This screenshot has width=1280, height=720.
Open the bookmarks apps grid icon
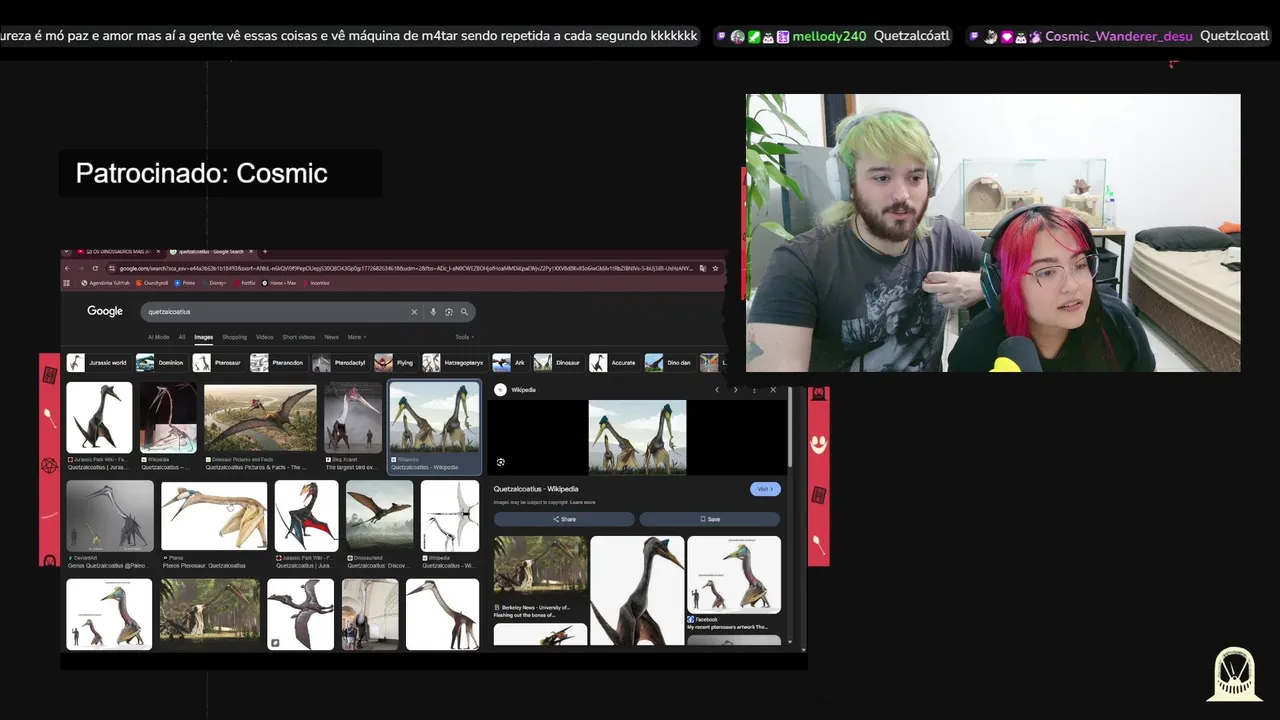click(x=66, y=283)
